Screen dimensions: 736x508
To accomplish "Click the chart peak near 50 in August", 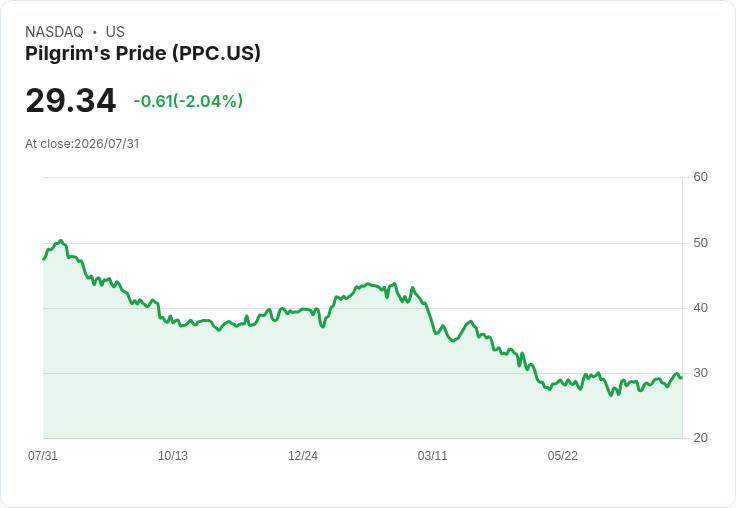I will 61,241.
